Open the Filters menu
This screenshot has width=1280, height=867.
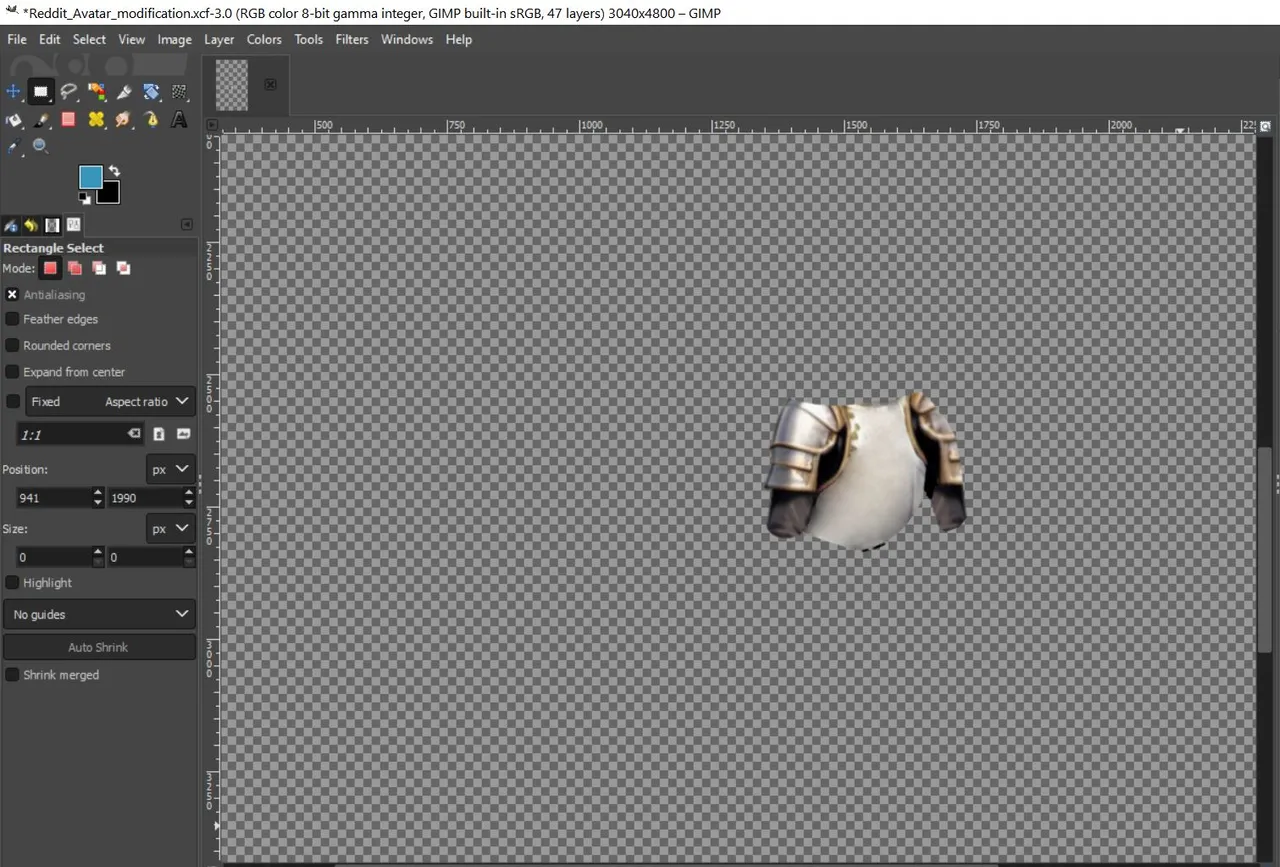[x=352, y=39]
